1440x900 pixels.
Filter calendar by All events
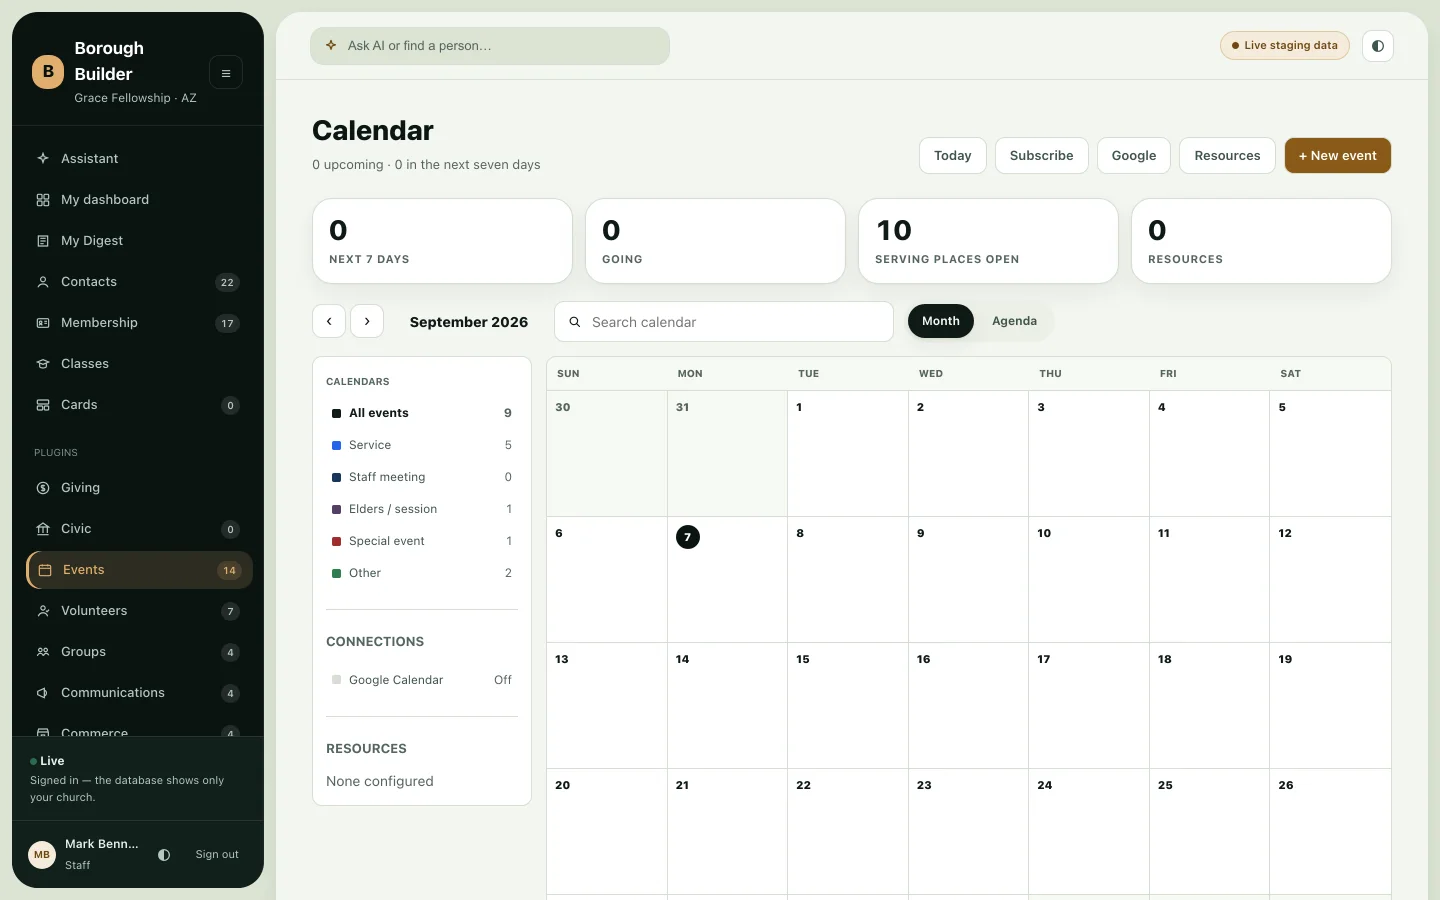[x=421, y=413]
